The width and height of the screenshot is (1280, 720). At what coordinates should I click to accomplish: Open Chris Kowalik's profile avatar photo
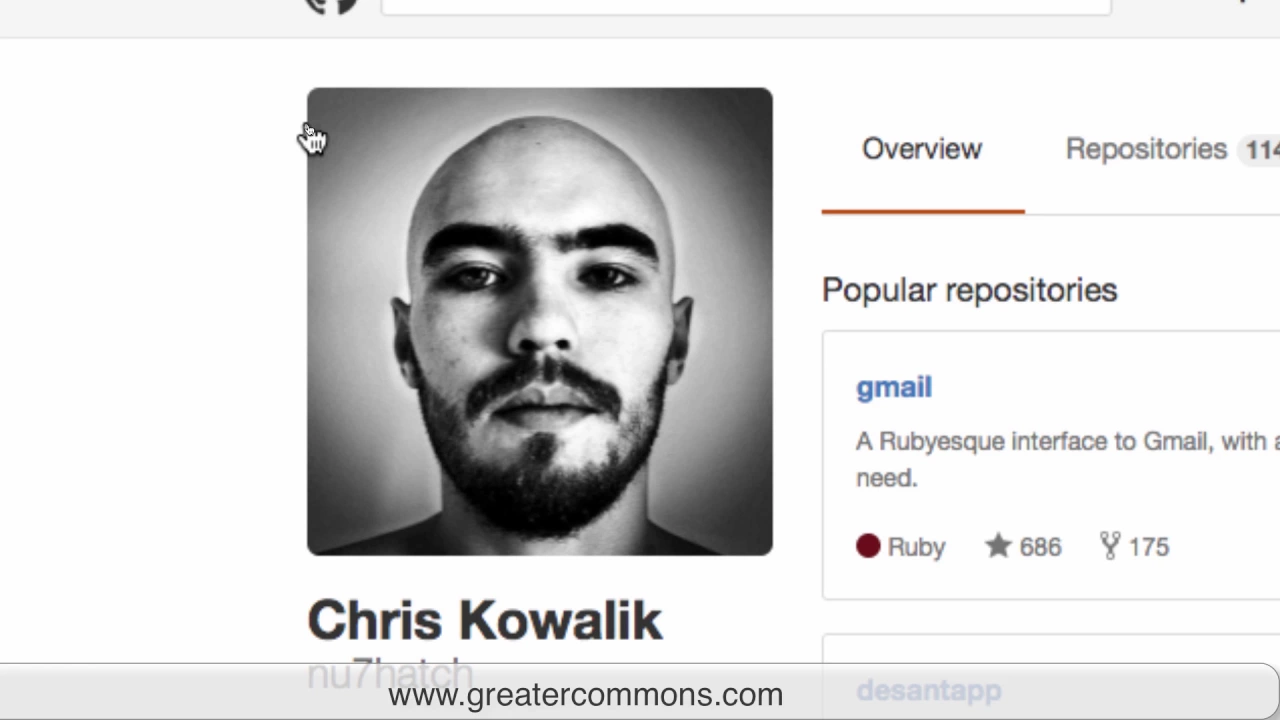pyautogui.click(x=540, y=321)
